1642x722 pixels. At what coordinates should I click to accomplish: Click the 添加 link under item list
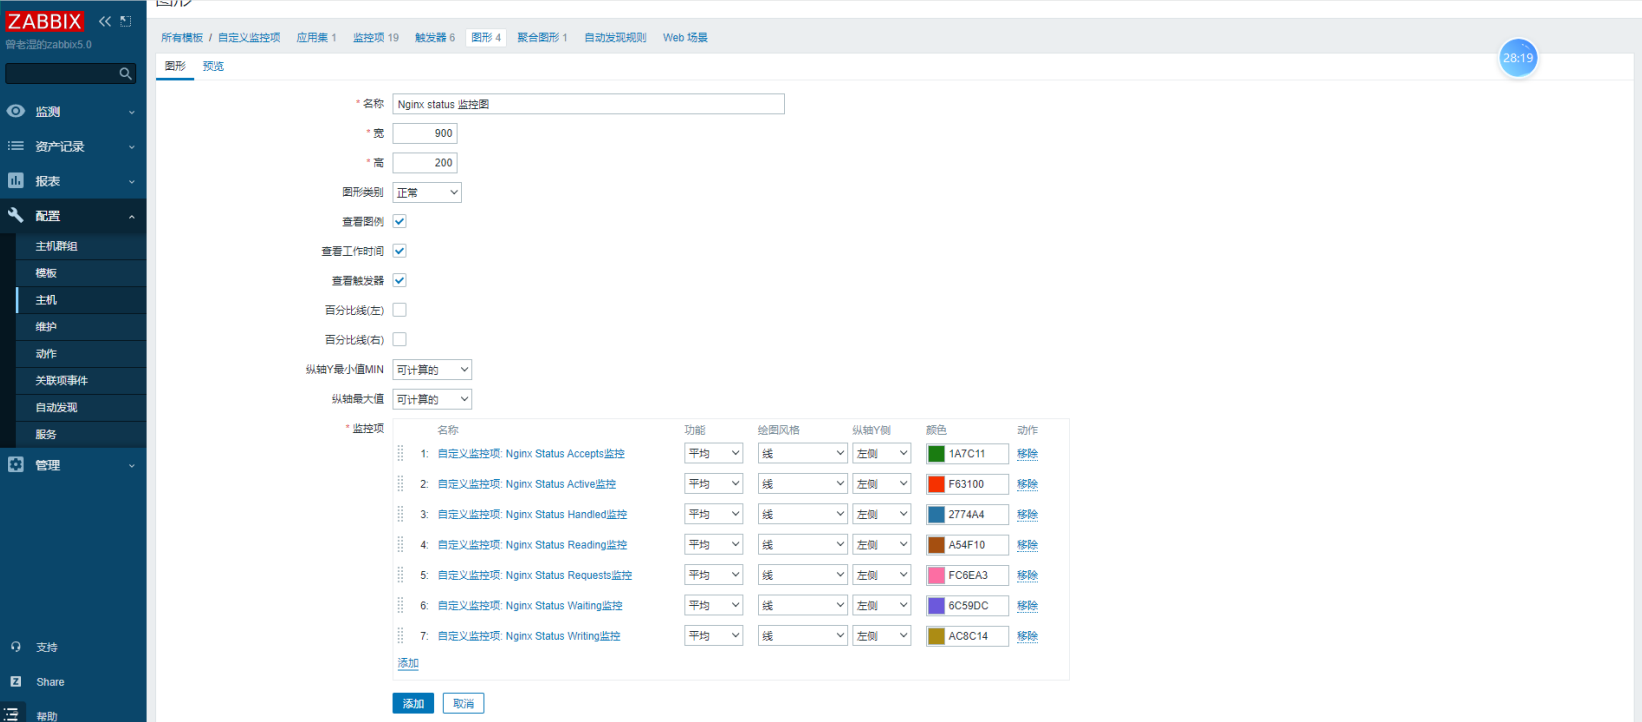[x=408, y=664]
